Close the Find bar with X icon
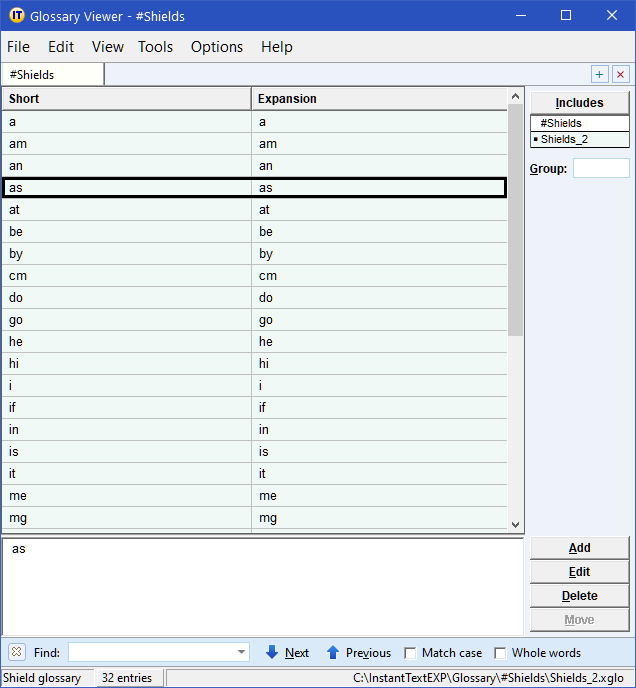 pos(16,653)
